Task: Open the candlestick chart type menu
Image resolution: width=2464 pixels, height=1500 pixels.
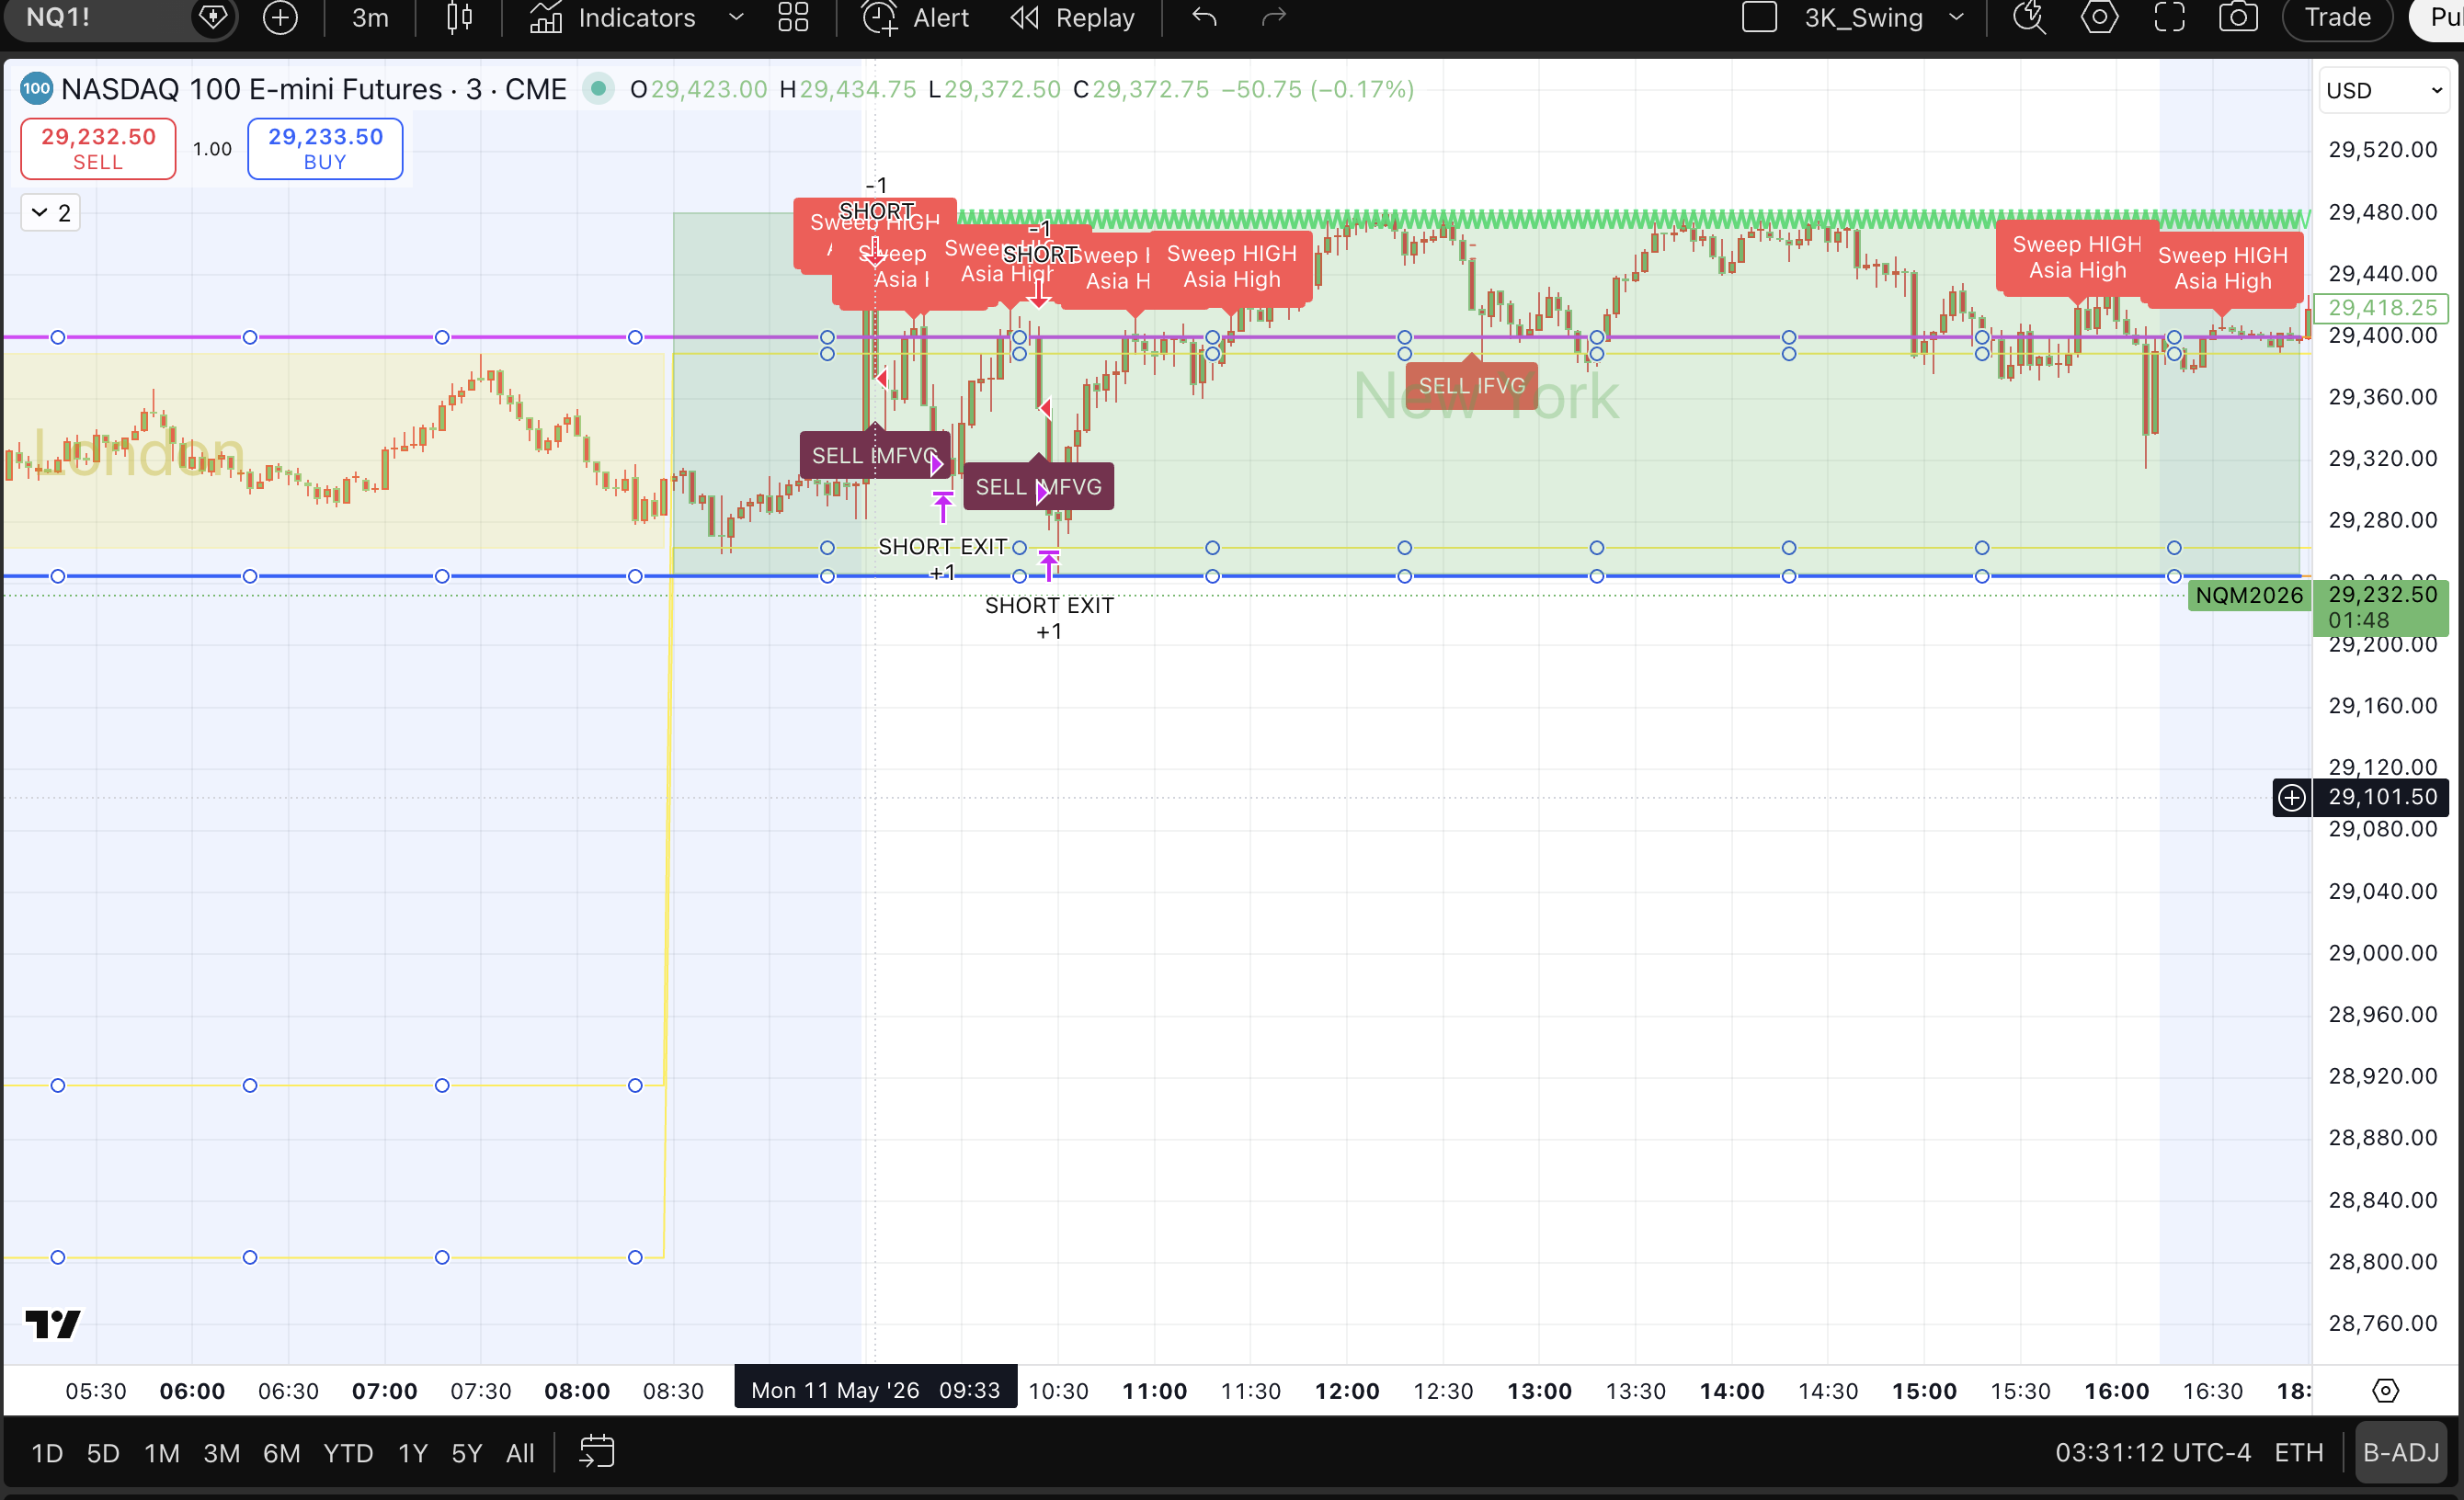Action: [459, 17]
